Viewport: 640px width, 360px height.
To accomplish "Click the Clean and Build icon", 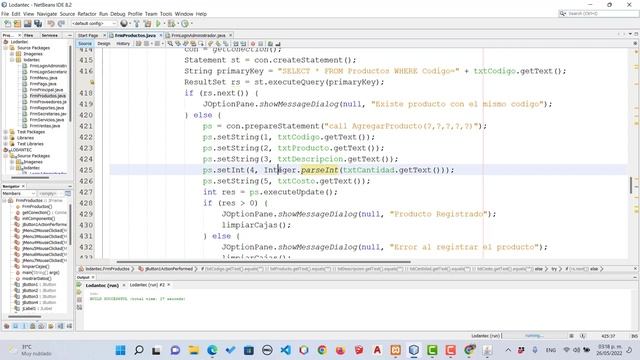I will pos(147,24).
